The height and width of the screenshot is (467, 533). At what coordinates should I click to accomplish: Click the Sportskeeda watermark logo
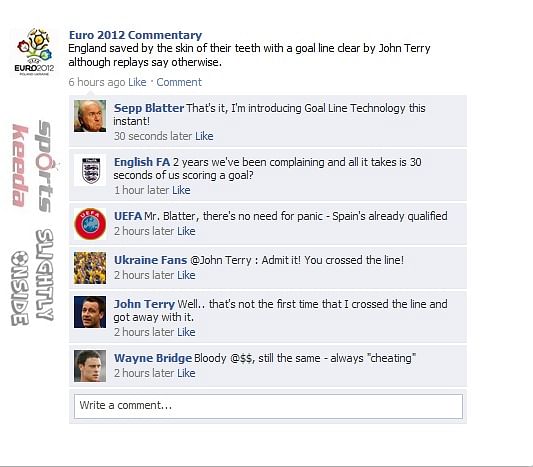pyautogui.click(x=32, y=167)
